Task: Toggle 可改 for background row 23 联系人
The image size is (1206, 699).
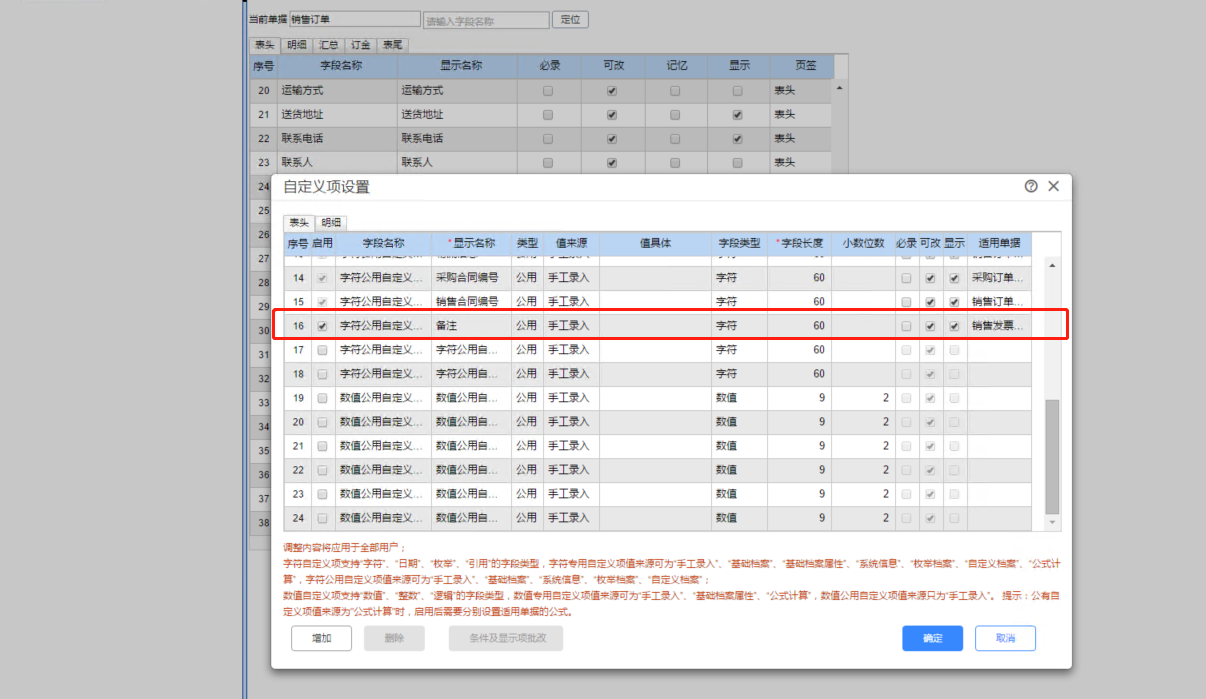Action: click(x=612, y=163)
